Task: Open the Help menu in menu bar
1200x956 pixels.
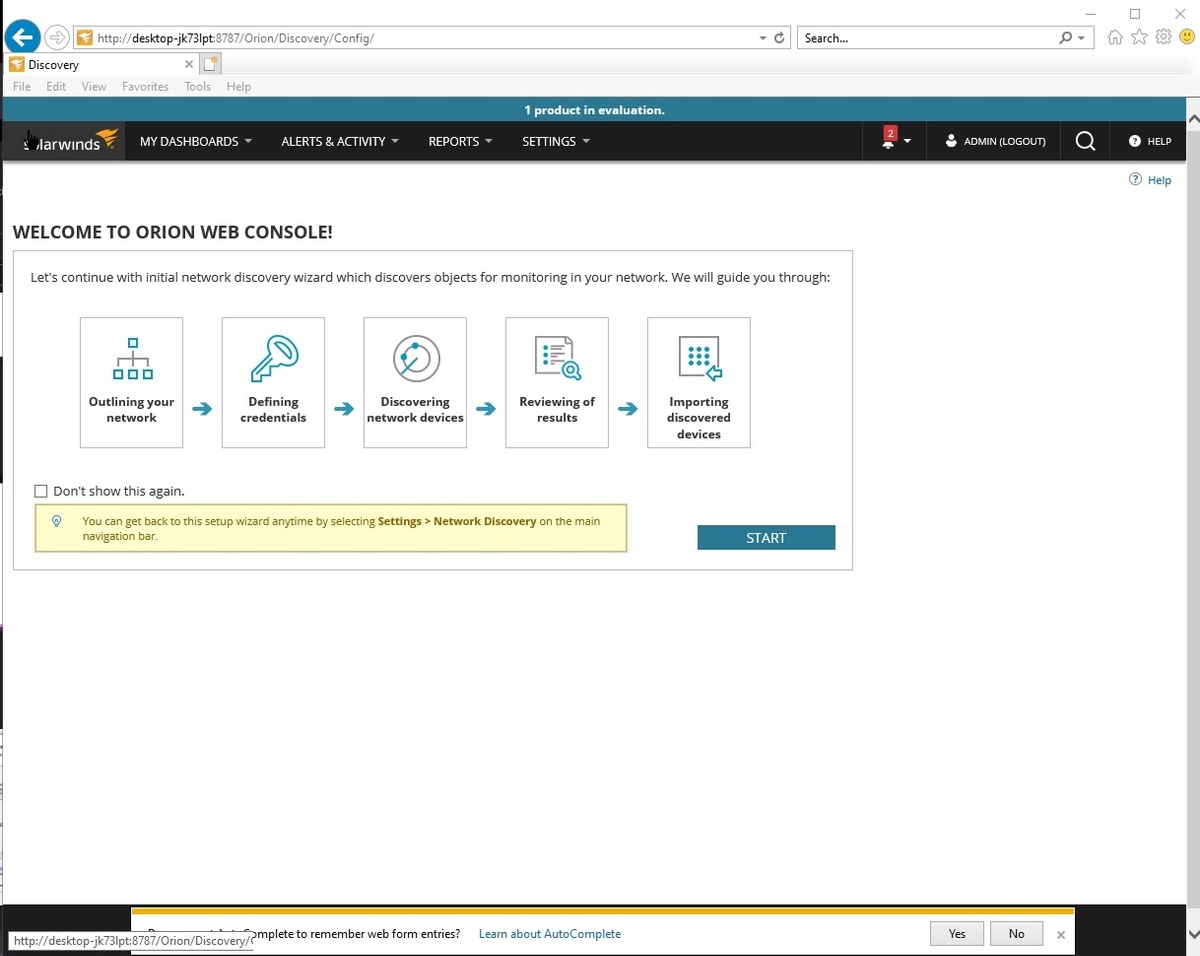Action: pyautogui.click(x=239, y=87)
